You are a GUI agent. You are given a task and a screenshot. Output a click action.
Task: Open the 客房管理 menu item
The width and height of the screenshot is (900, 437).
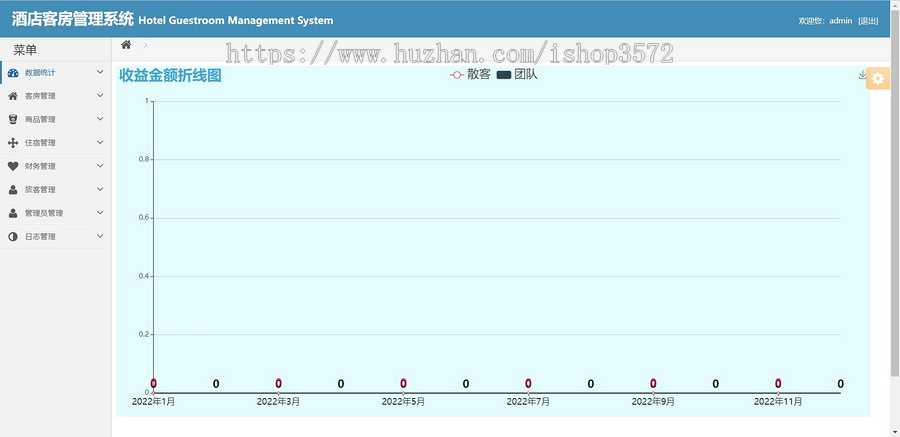[56, 96]
